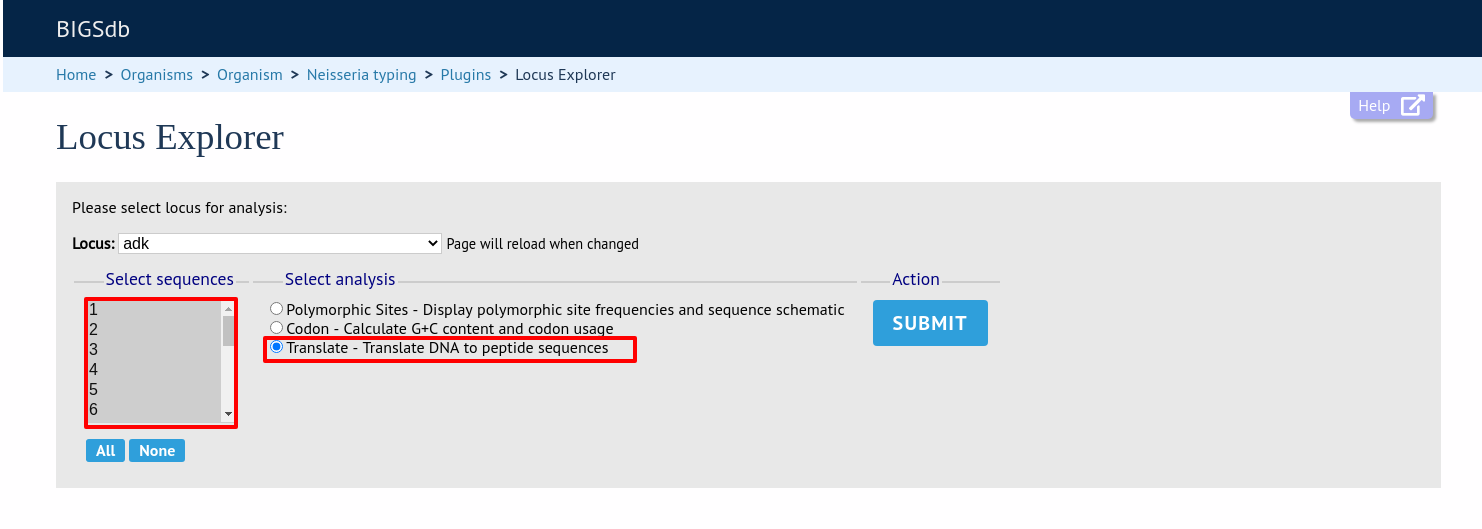This screenshot has width=1482, height=529.
Task: Open Organism breadcrumb link
Action: (x=250, y=75)
